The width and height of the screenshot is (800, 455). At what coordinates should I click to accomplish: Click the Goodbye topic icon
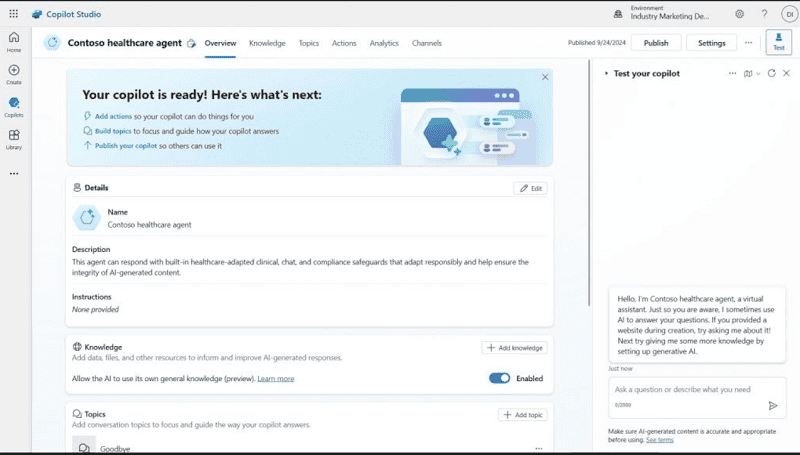click(x=84, y=445)
